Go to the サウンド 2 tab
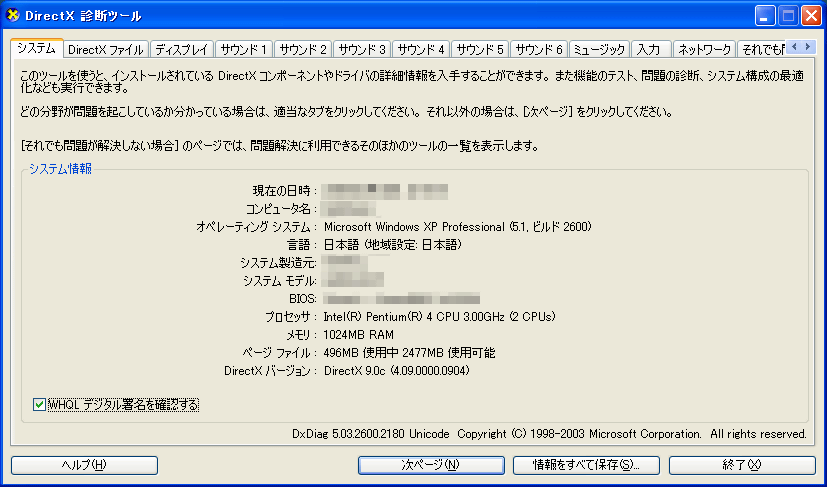The height and width of the screenshot is (487, 827). pos(302,49)
